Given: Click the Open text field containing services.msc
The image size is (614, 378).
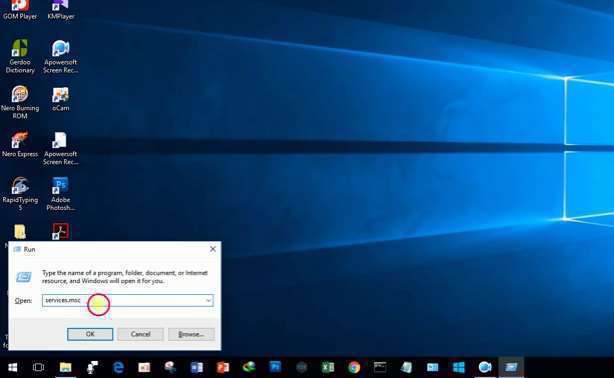Looking at the screenshot, I should click(128, 300).
